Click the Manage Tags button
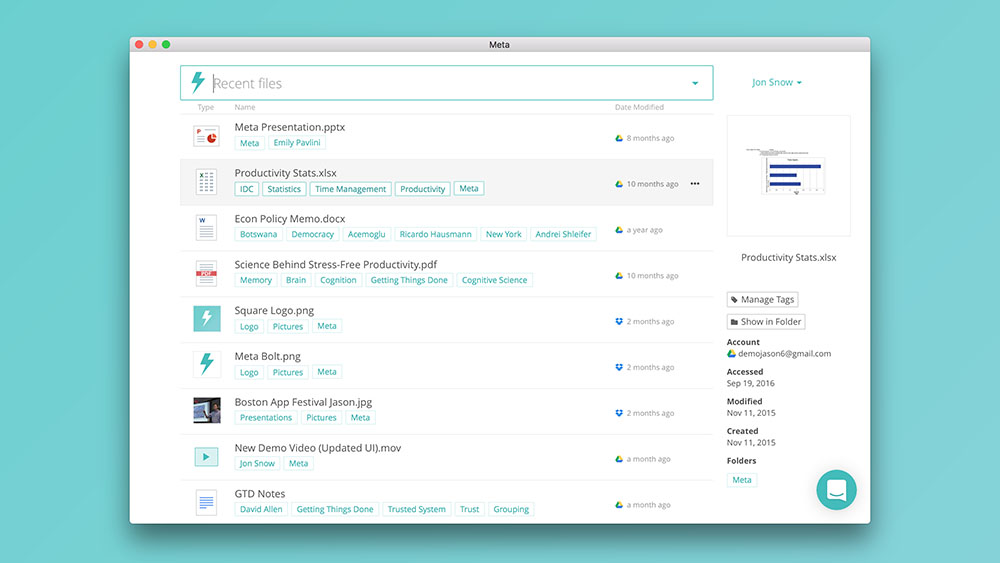Viewport: 1000px width, 563px height. click(x=762, y=299)
